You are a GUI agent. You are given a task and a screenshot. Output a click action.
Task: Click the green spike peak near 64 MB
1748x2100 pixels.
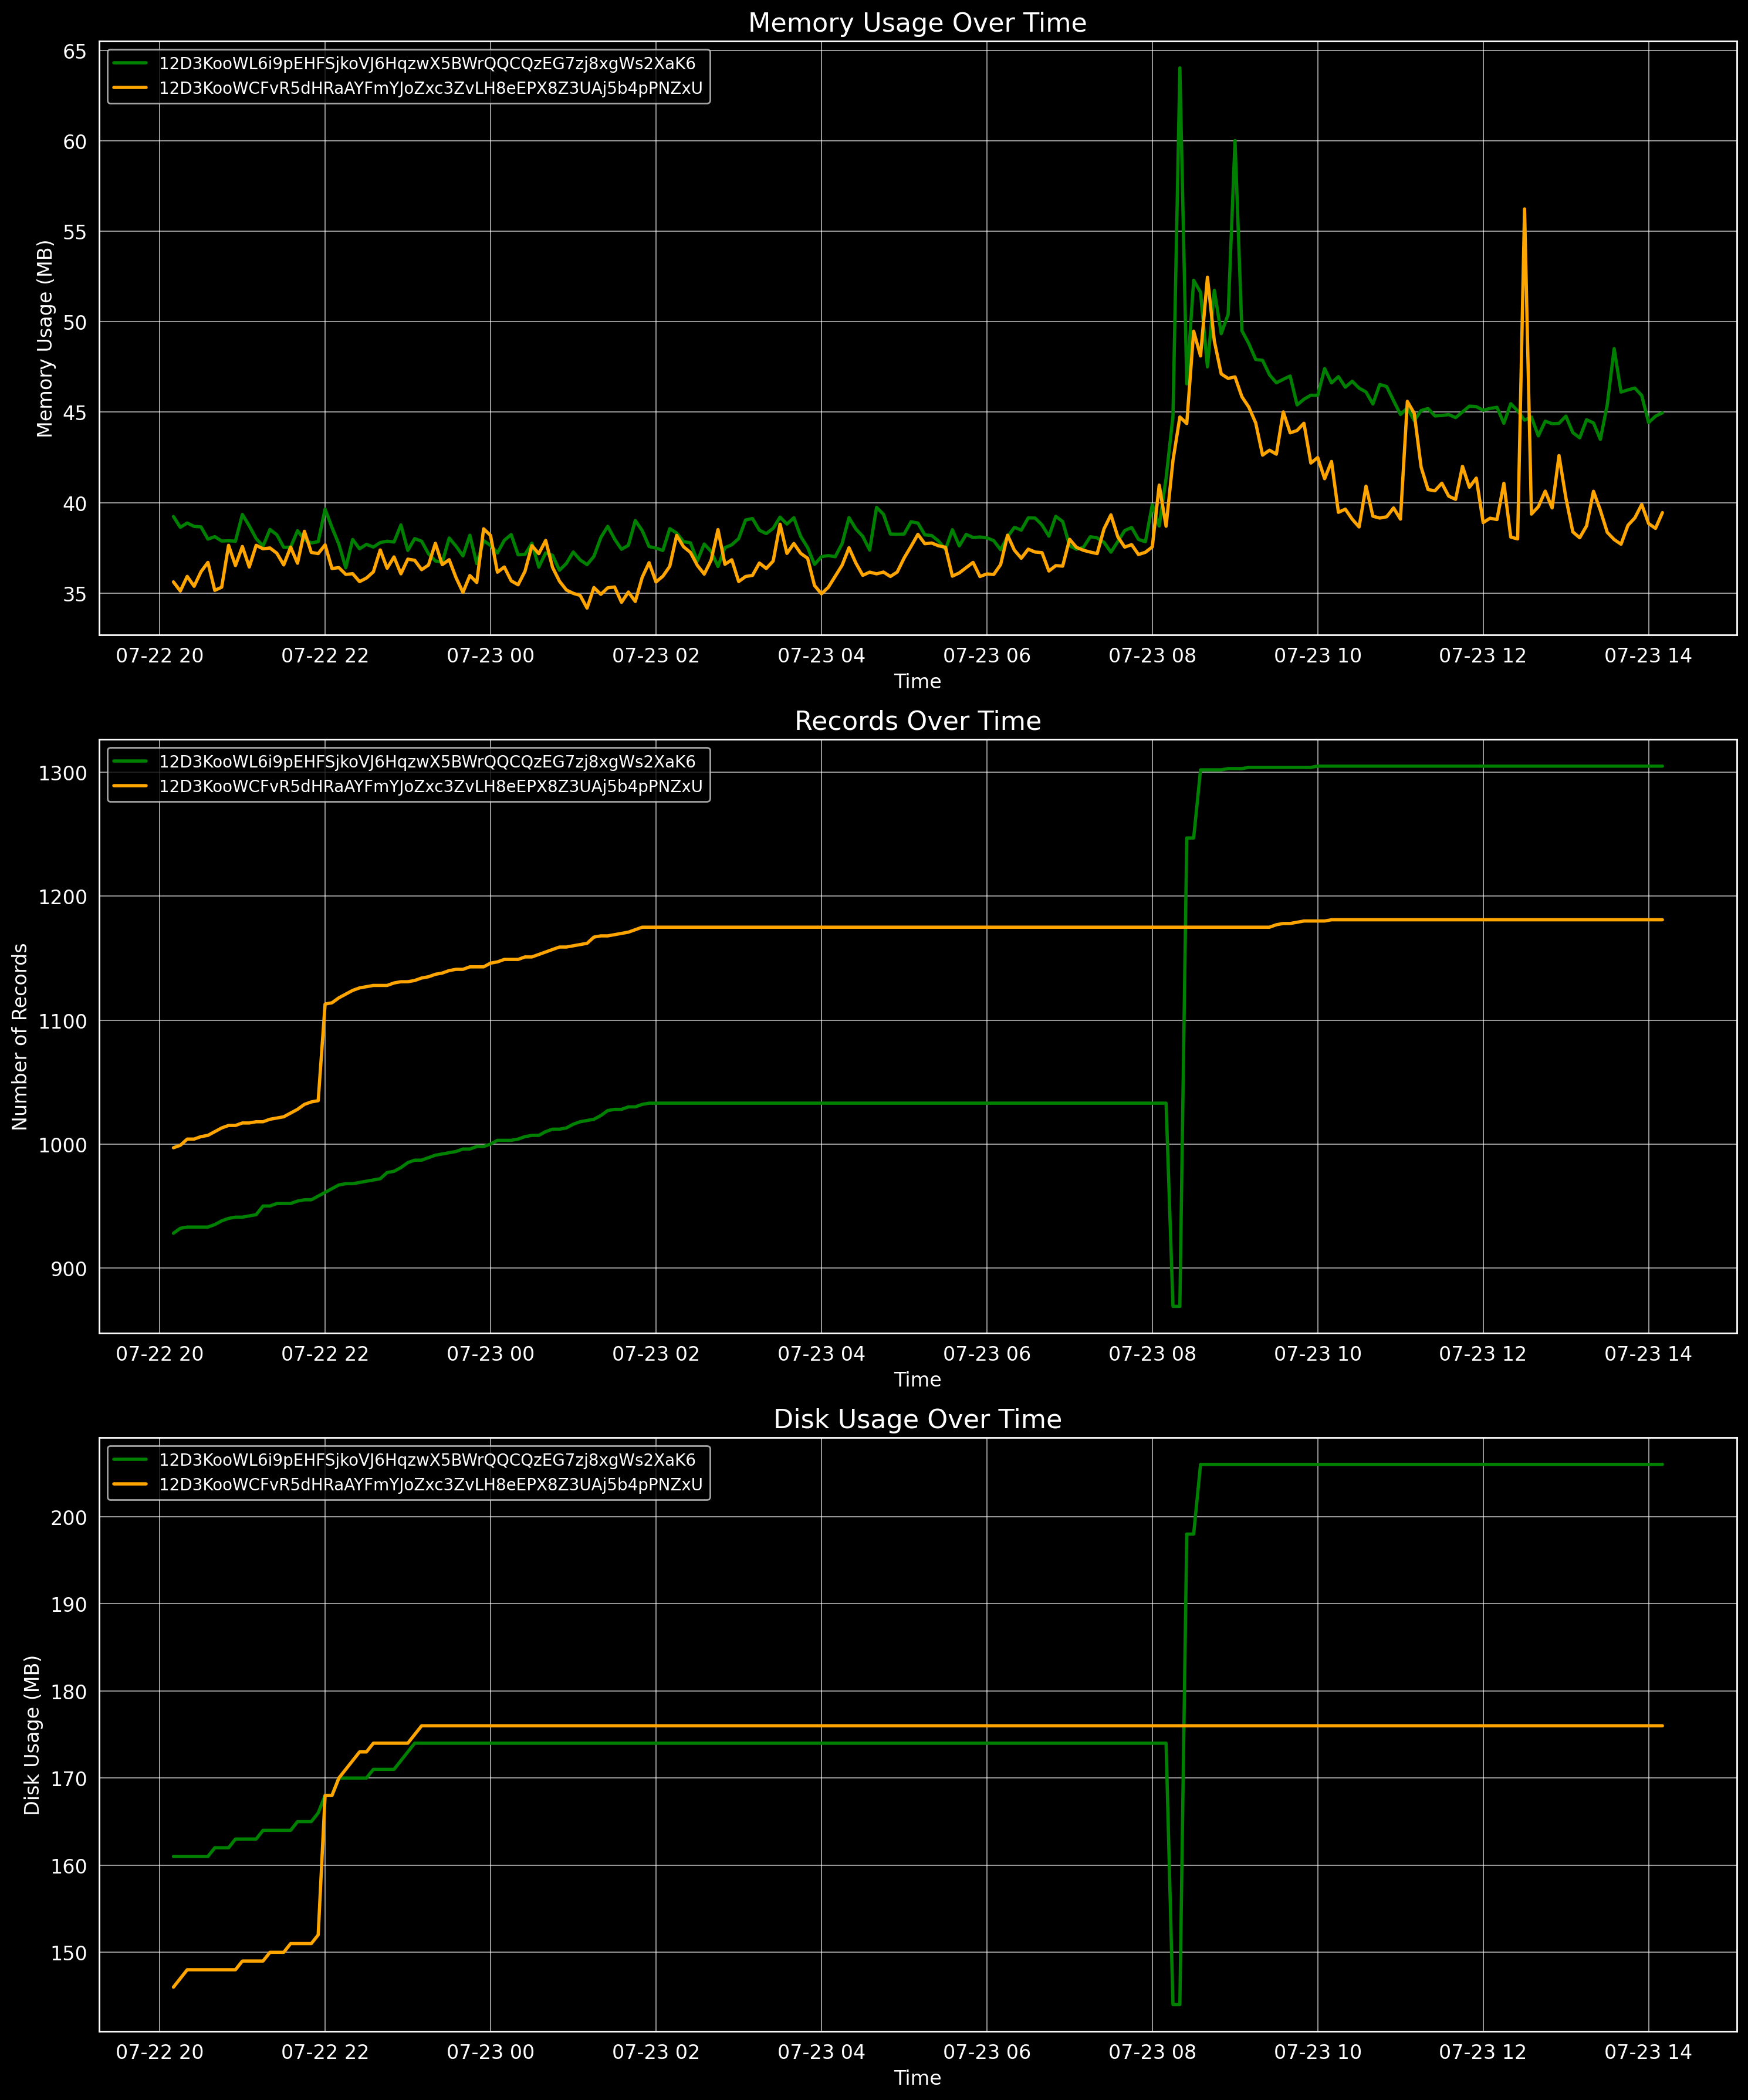(1179, 68)
